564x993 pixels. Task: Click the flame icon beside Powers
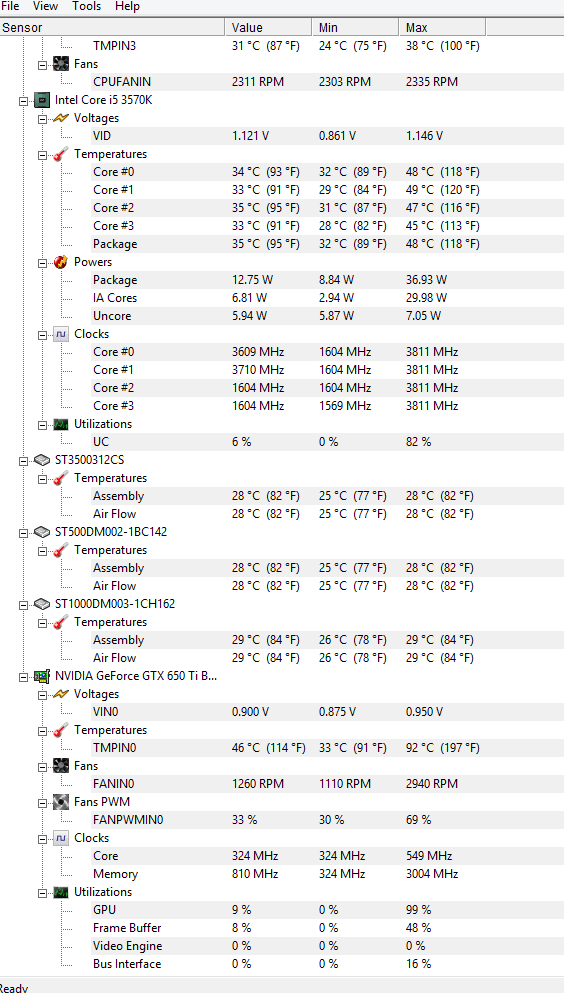61,262
